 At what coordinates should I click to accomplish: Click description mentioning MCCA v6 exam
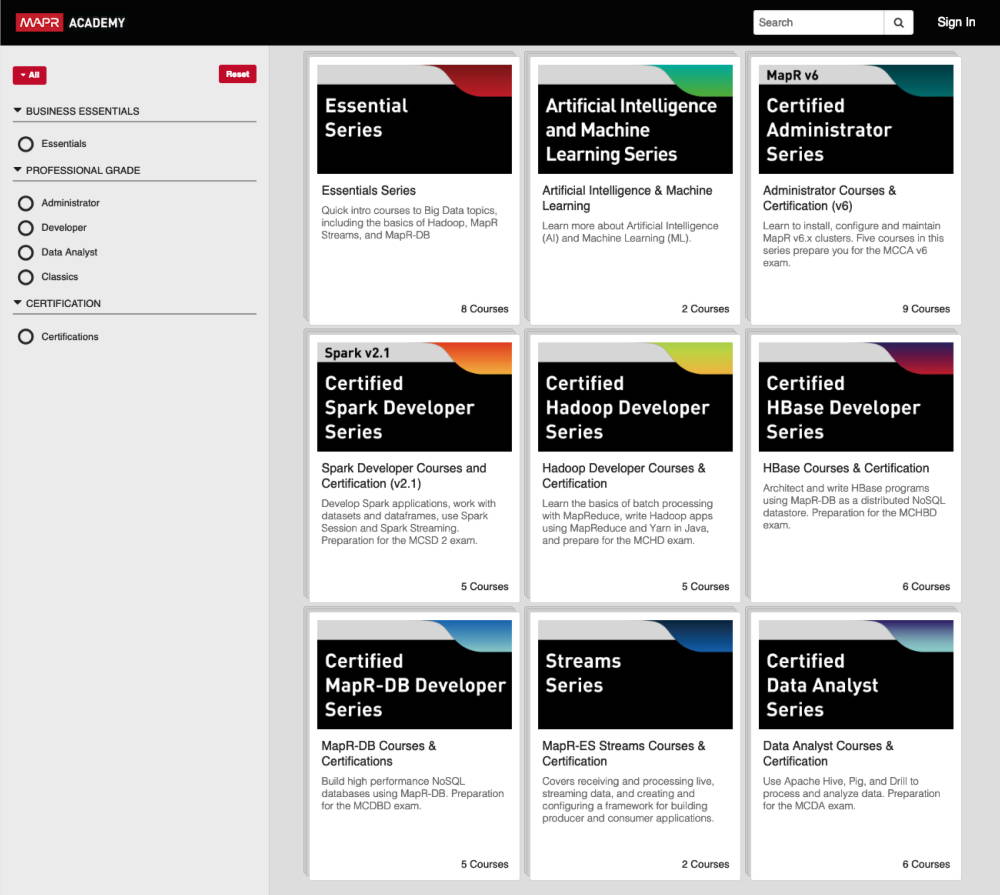point(853,244)
